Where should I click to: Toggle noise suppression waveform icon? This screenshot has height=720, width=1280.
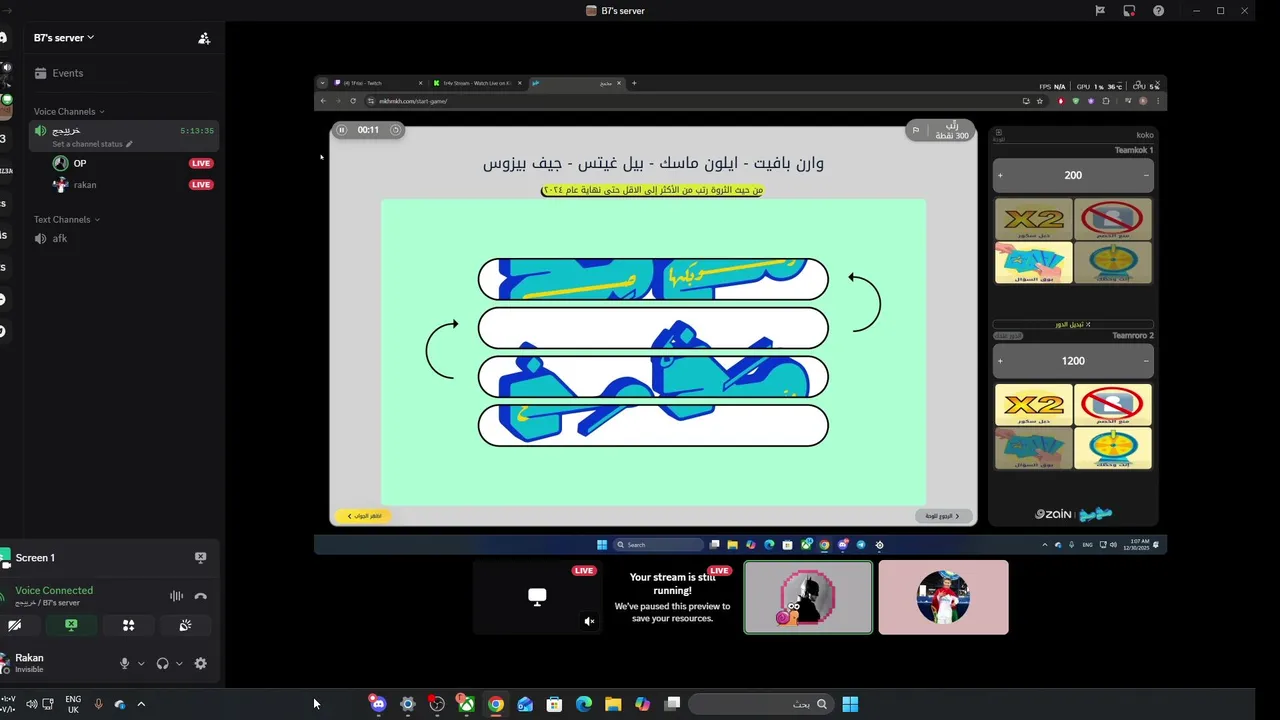(x=176, y=596)
